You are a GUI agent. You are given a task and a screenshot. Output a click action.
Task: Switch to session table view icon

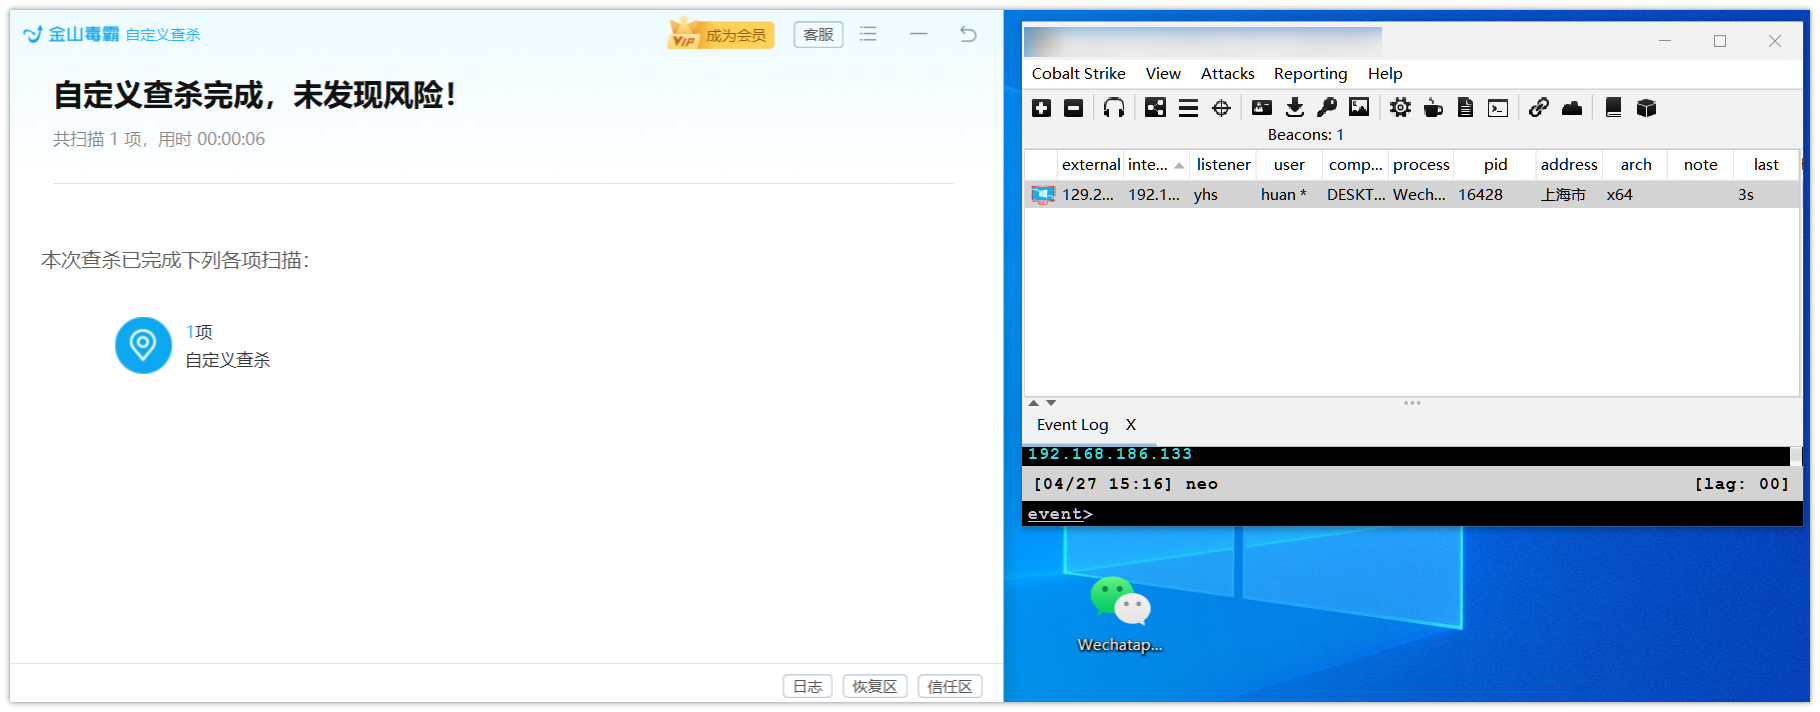point(1188,108)
